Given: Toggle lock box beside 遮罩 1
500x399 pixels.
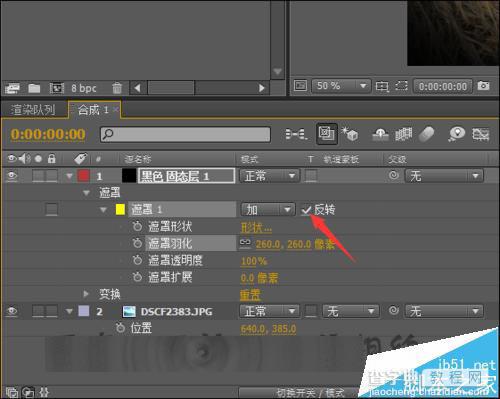Looking at the screenshot, I should point(51,210).
